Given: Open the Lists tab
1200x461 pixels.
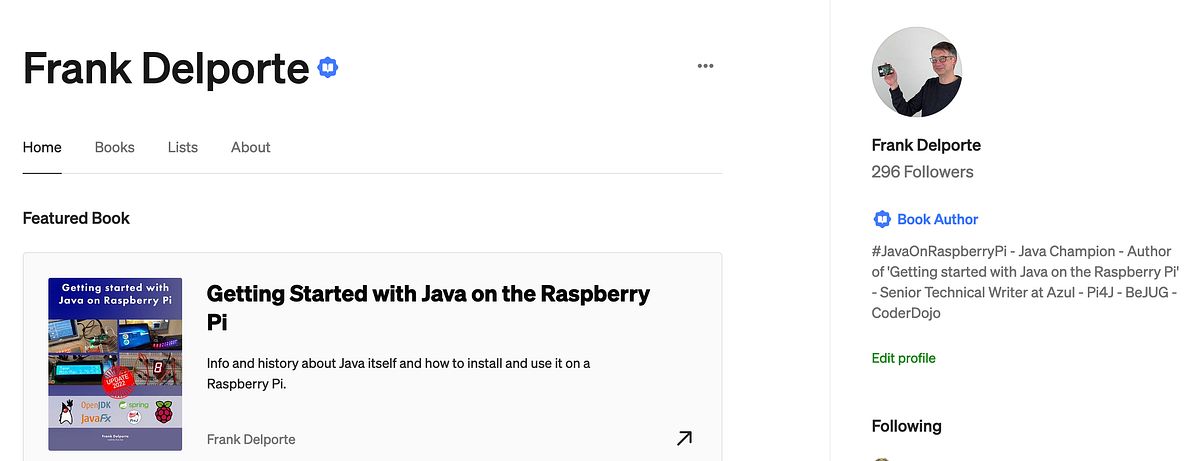Looking at the screenshot, I should [x=183, y=147].
